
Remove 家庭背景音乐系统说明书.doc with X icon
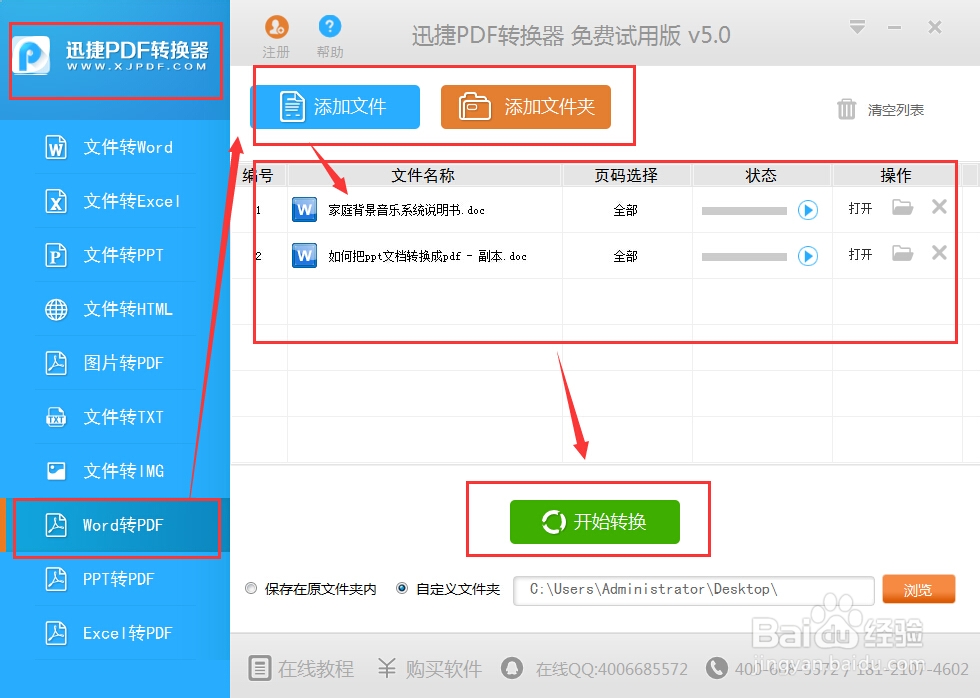click(x=939, y=207)
